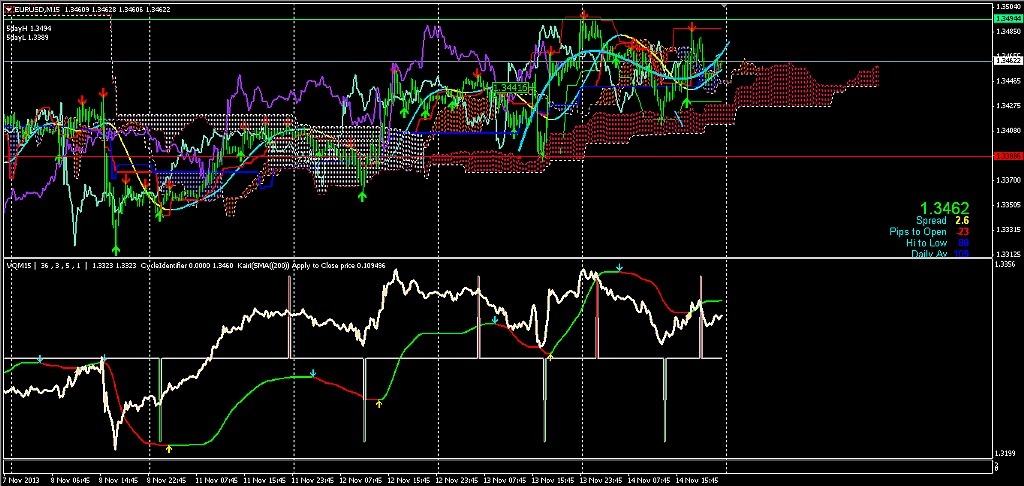This screenshot has width=1024, height=486.
Task: Click the EURUSD,M15 symbol dropdown arrow
Action: click(8, 9)
